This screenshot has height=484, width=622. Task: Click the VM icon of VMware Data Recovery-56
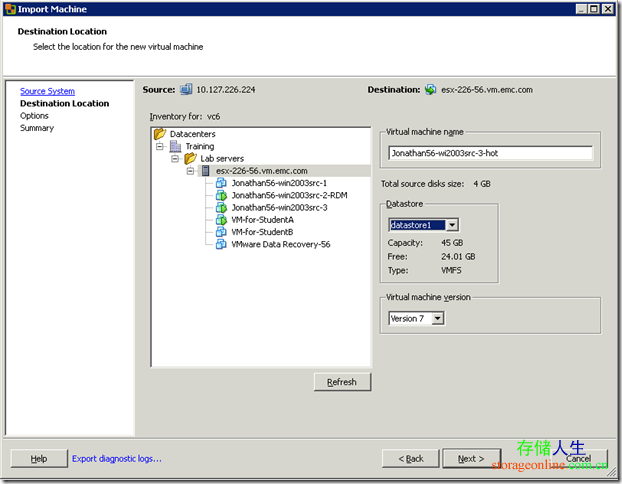tap(221, 244)
